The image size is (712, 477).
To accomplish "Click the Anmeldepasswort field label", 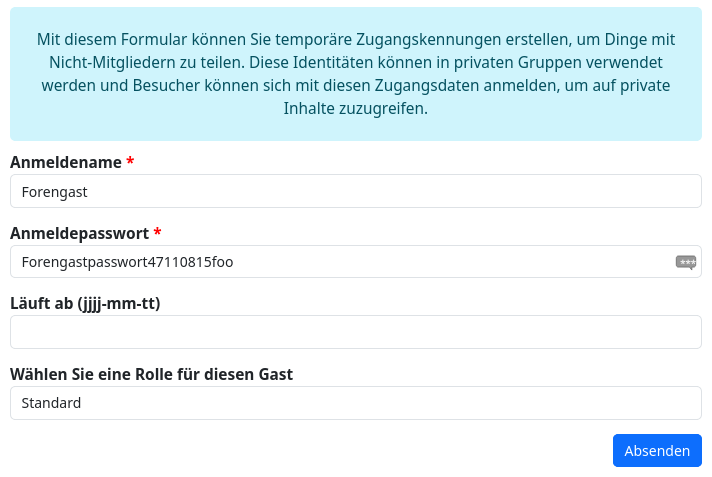I will pyautogui.click(x=79, y=233).
